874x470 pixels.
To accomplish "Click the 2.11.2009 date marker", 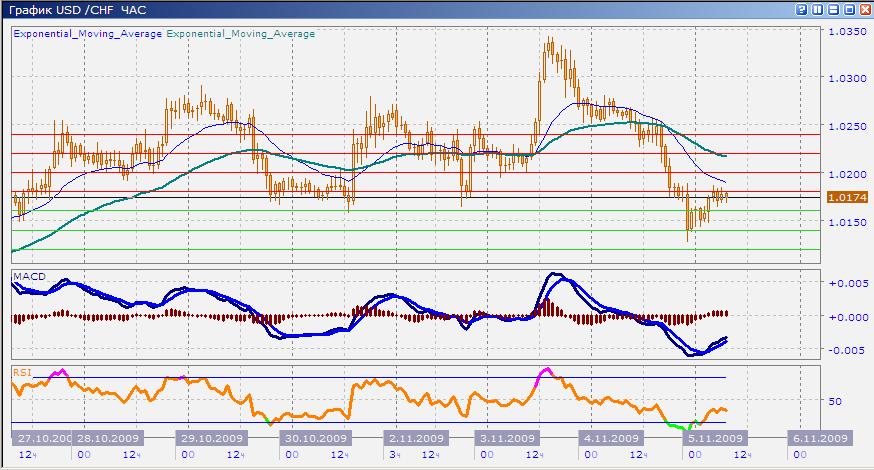I will 416,438.
